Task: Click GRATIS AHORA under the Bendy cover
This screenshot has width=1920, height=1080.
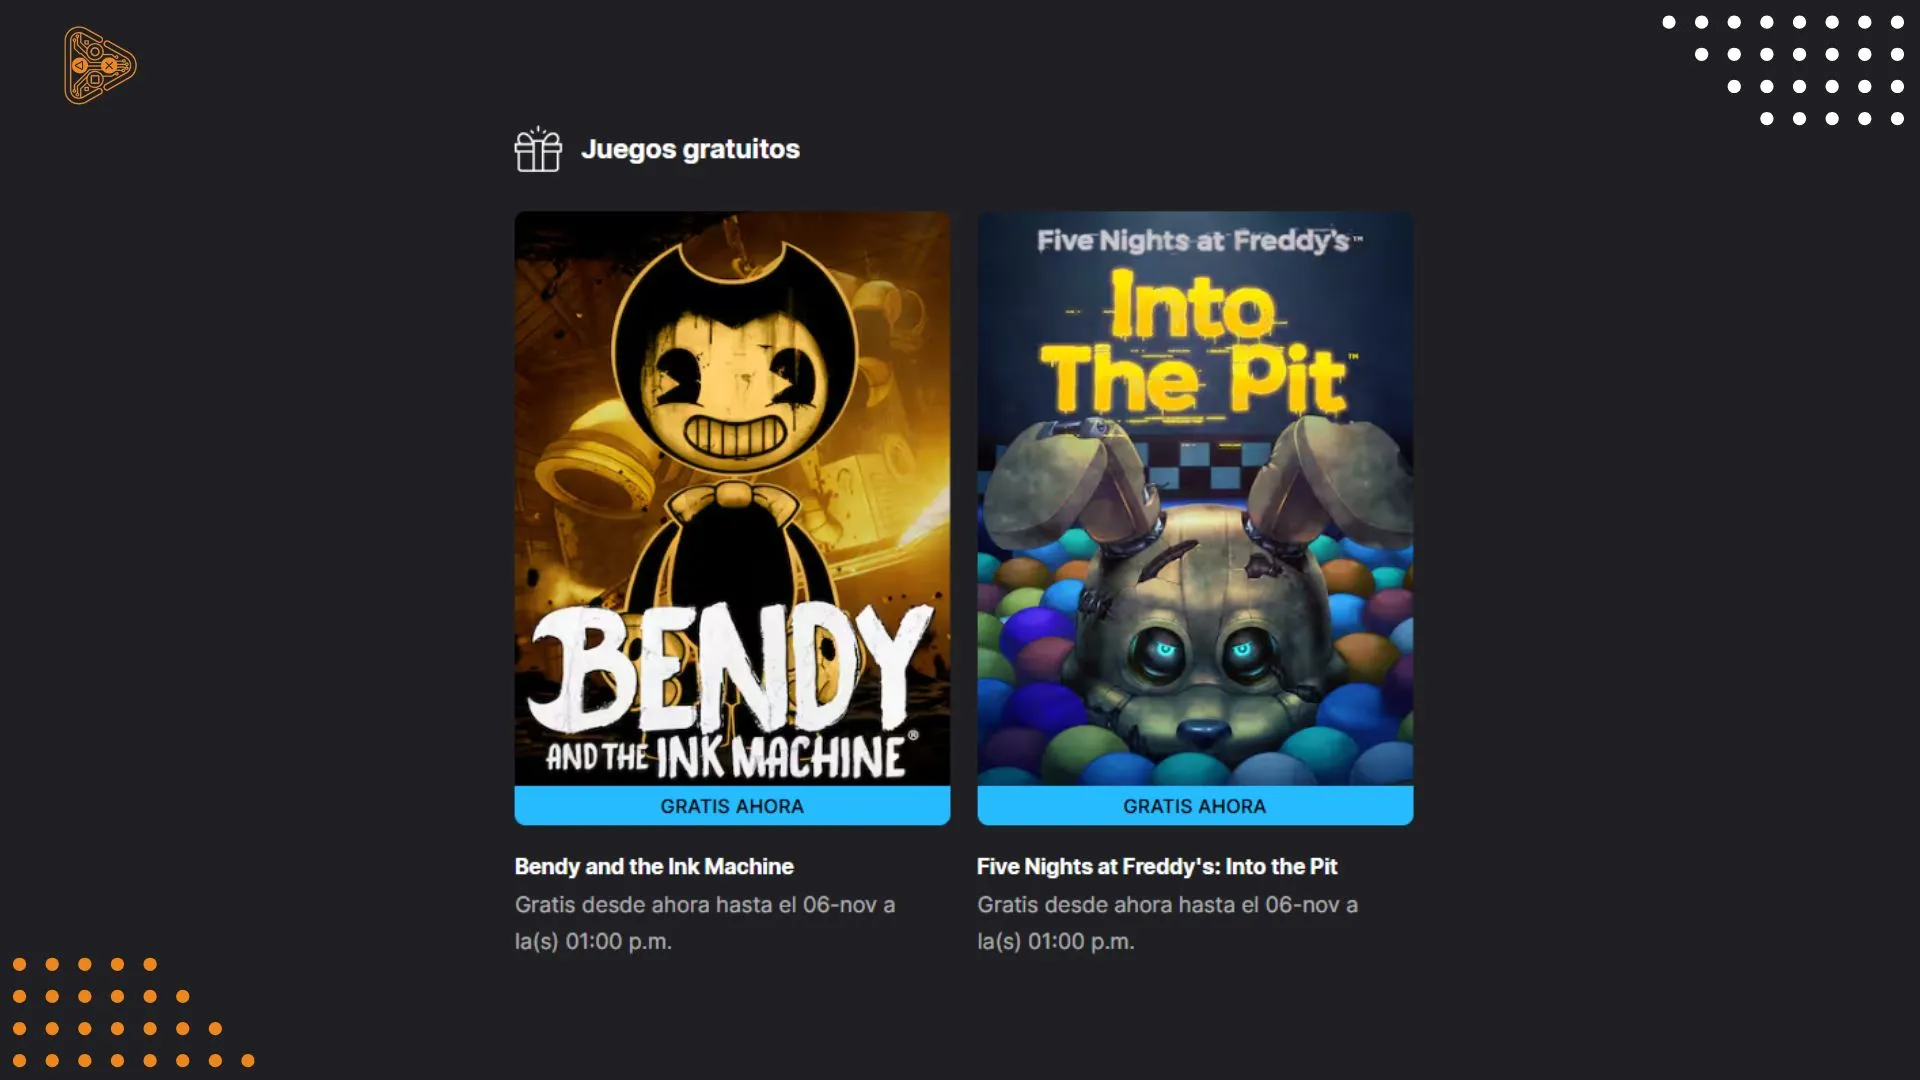Action: [732, 806]
